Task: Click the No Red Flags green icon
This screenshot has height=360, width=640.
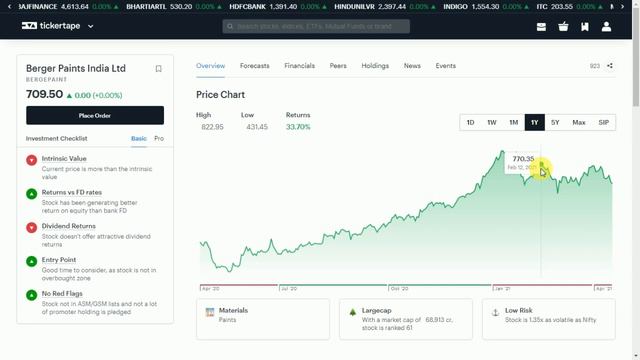Action: point(31,295)
